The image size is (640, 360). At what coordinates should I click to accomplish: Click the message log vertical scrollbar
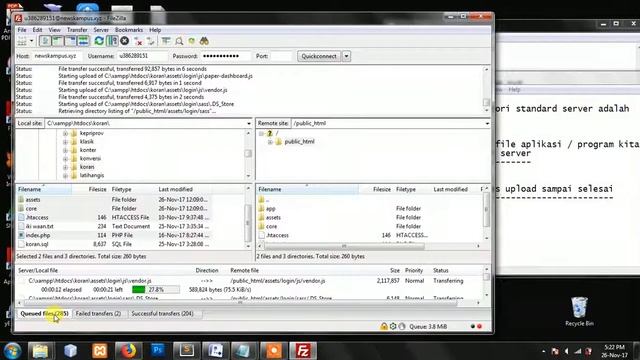tap(486, 102)
